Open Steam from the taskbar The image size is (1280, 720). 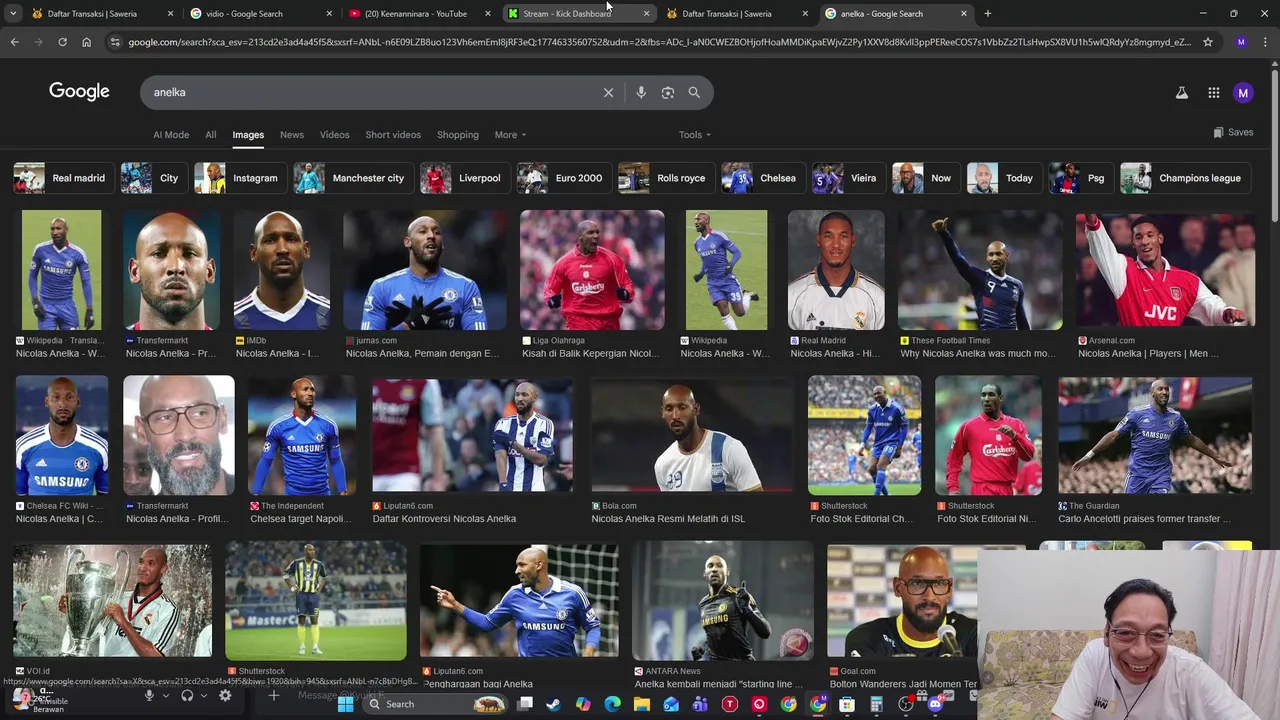pyautogui.click(x=553, y=704)
